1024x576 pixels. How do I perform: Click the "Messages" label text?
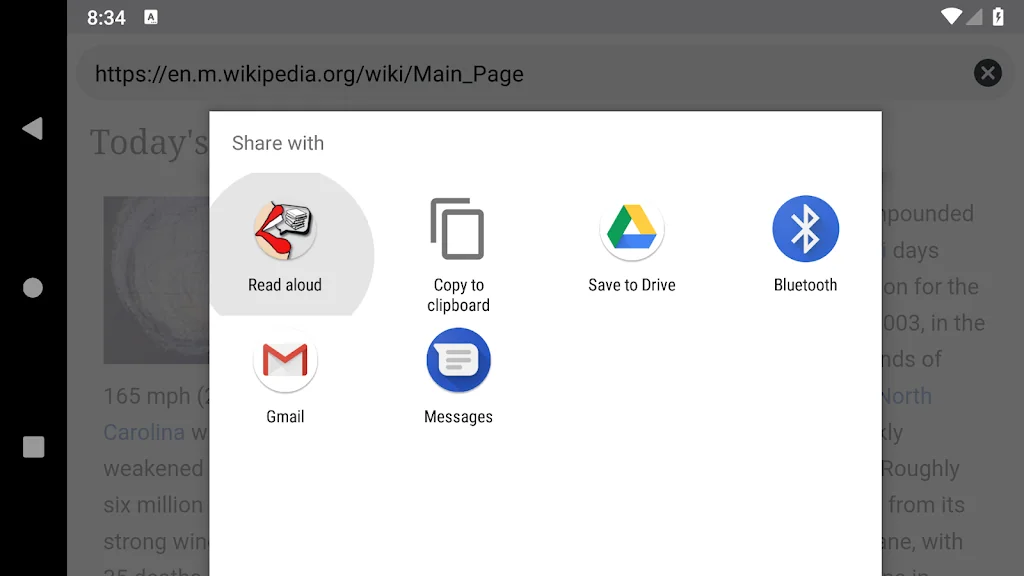pyautogui.click(x=458, y=417)
